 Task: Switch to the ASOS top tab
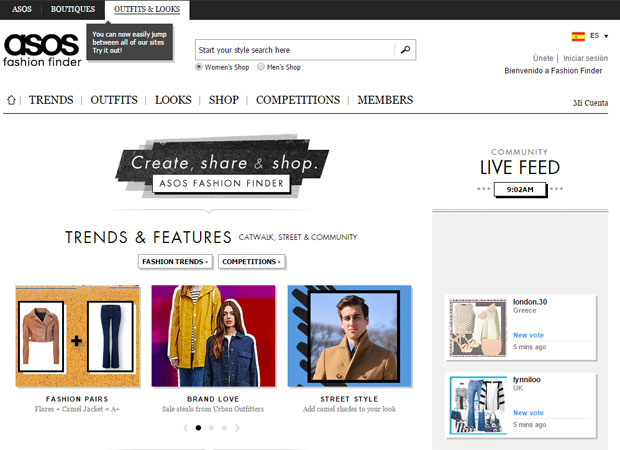22,9
